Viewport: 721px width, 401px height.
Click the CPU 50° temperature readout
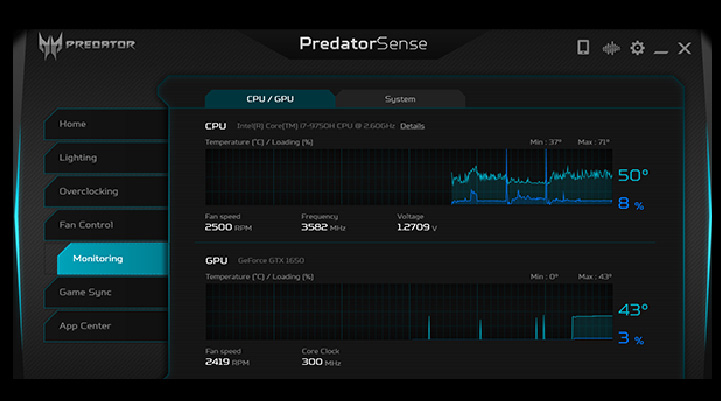[632, 176]
